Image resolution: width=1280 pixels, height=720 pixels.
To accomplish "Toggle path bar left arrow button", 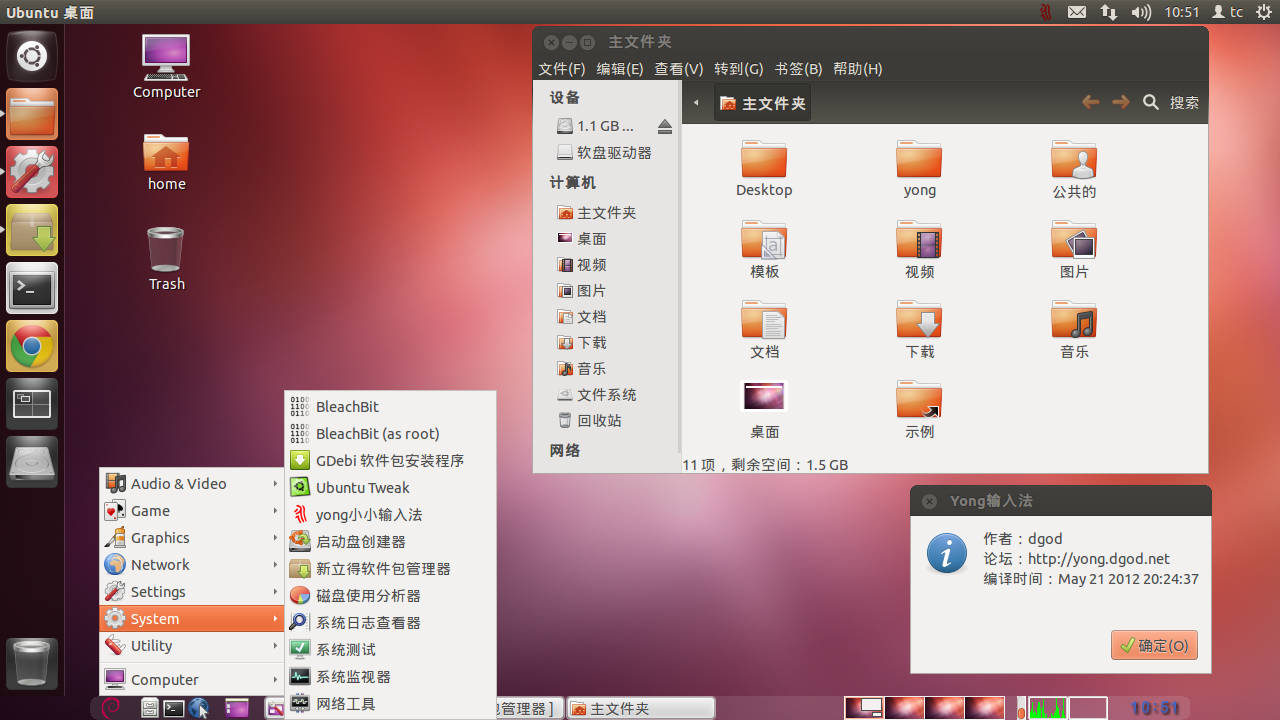I will (696, 103).
